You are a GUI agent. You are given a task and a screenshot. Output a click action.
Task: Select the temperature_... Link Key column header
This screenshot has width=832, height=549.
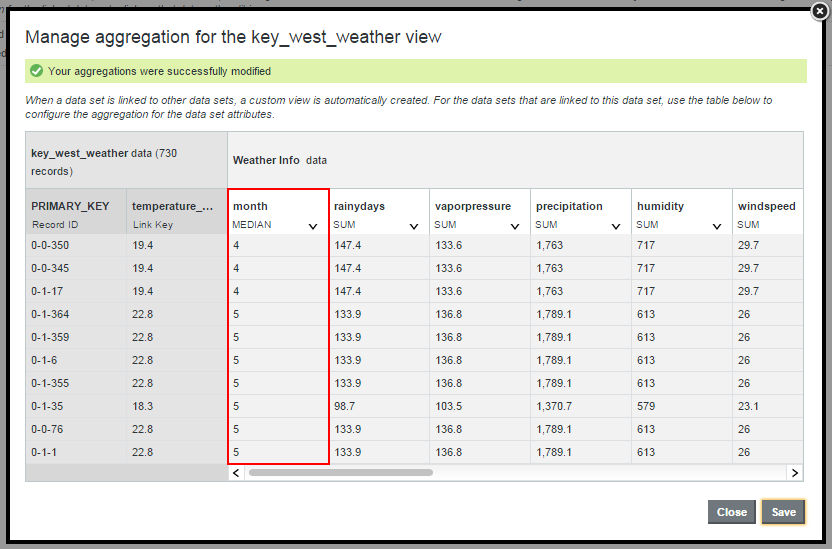pos(177,211)
